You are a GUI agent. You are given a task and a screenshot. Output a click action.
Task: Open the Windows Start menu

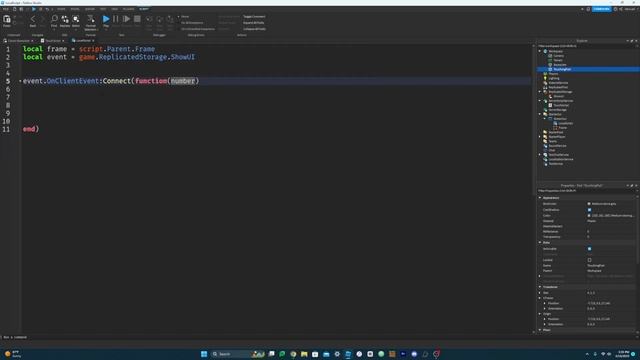(x=204, y=354)
